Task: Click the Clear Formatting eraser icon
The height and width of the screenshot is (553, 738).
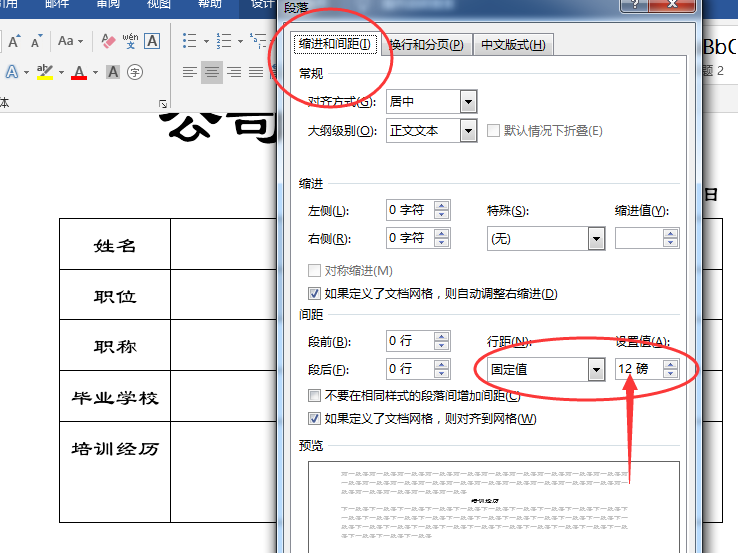Action: [108, 41]
